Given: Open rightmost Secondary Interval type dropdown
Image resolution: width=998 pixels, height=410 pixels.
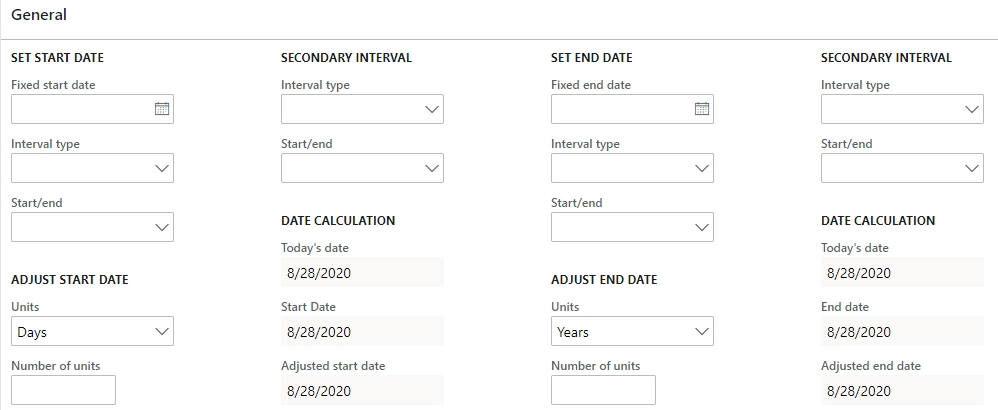Looking at the screenshot, I should coord(902,109).
